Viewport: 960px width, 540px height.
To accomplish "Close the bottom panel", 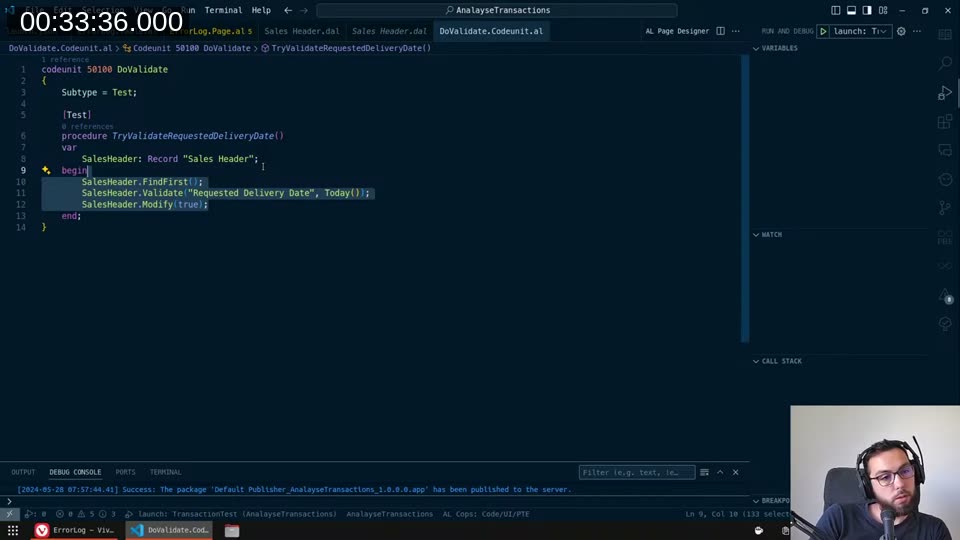I will (736, 472).
